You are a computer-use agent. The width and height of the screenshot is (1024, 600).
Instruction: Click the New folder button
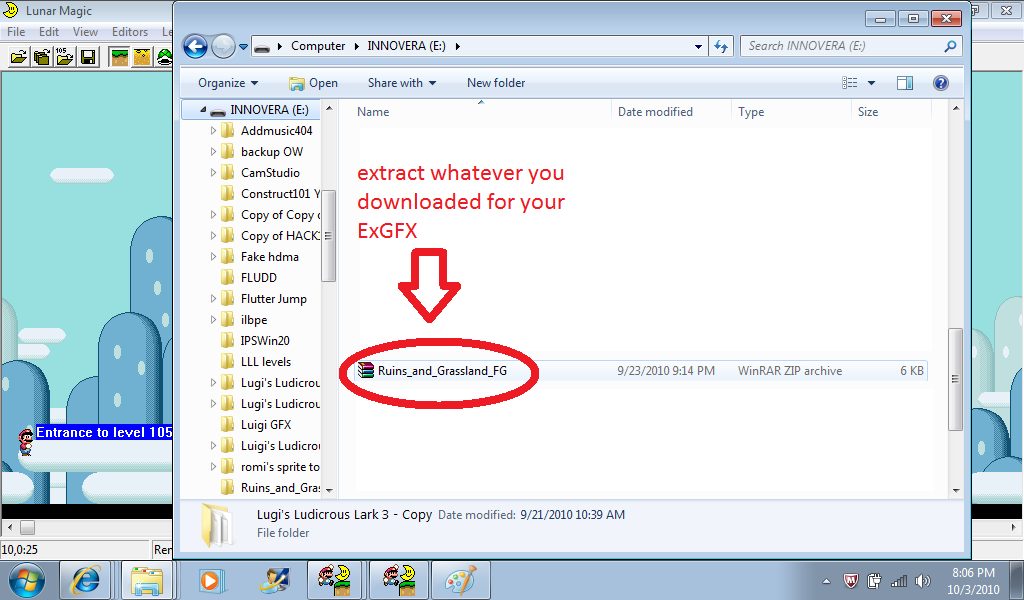pyautogui.click(x=496, y=83)
